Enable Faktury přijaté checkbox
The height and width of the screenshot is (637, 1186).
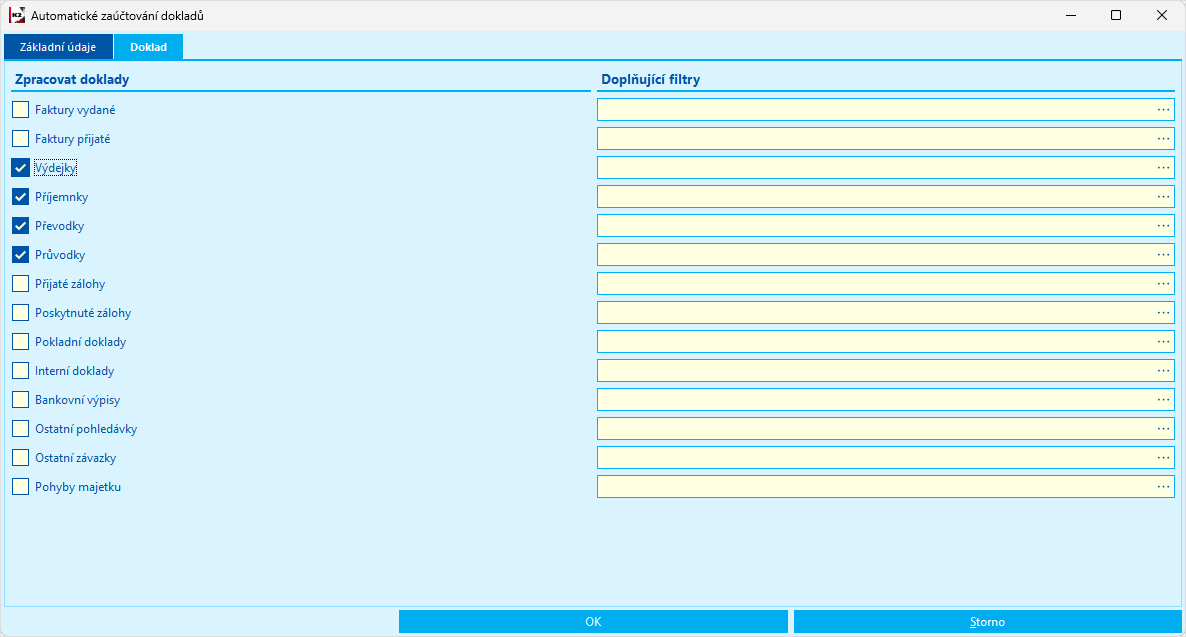coord(20,138)
